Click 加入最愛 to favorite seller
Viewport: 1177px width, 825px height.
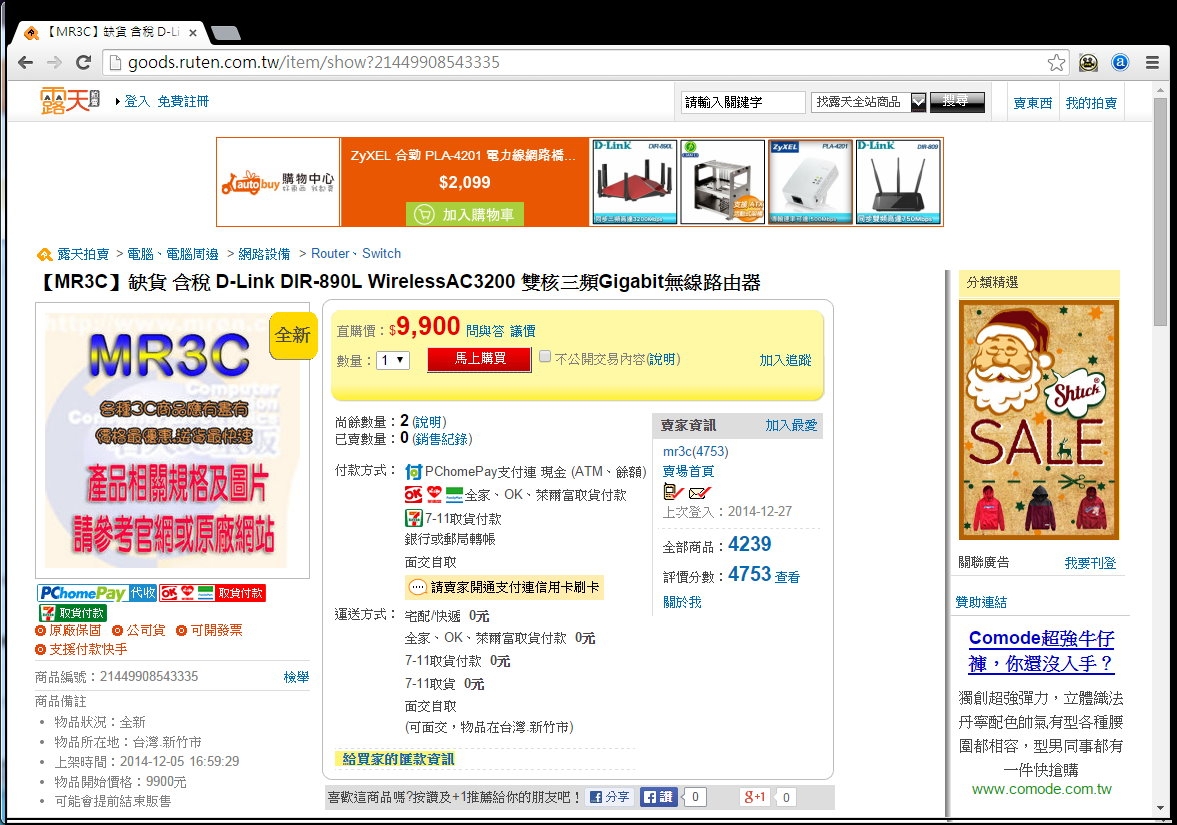791,425
